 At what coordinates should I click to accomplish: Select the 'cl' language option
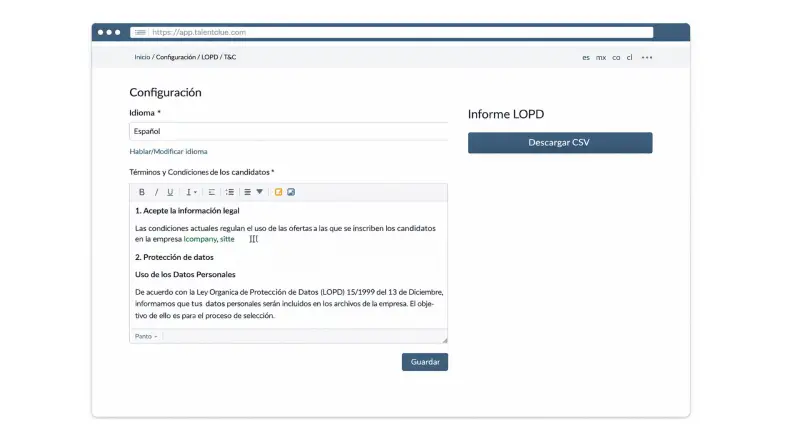(x=629, y=57)
